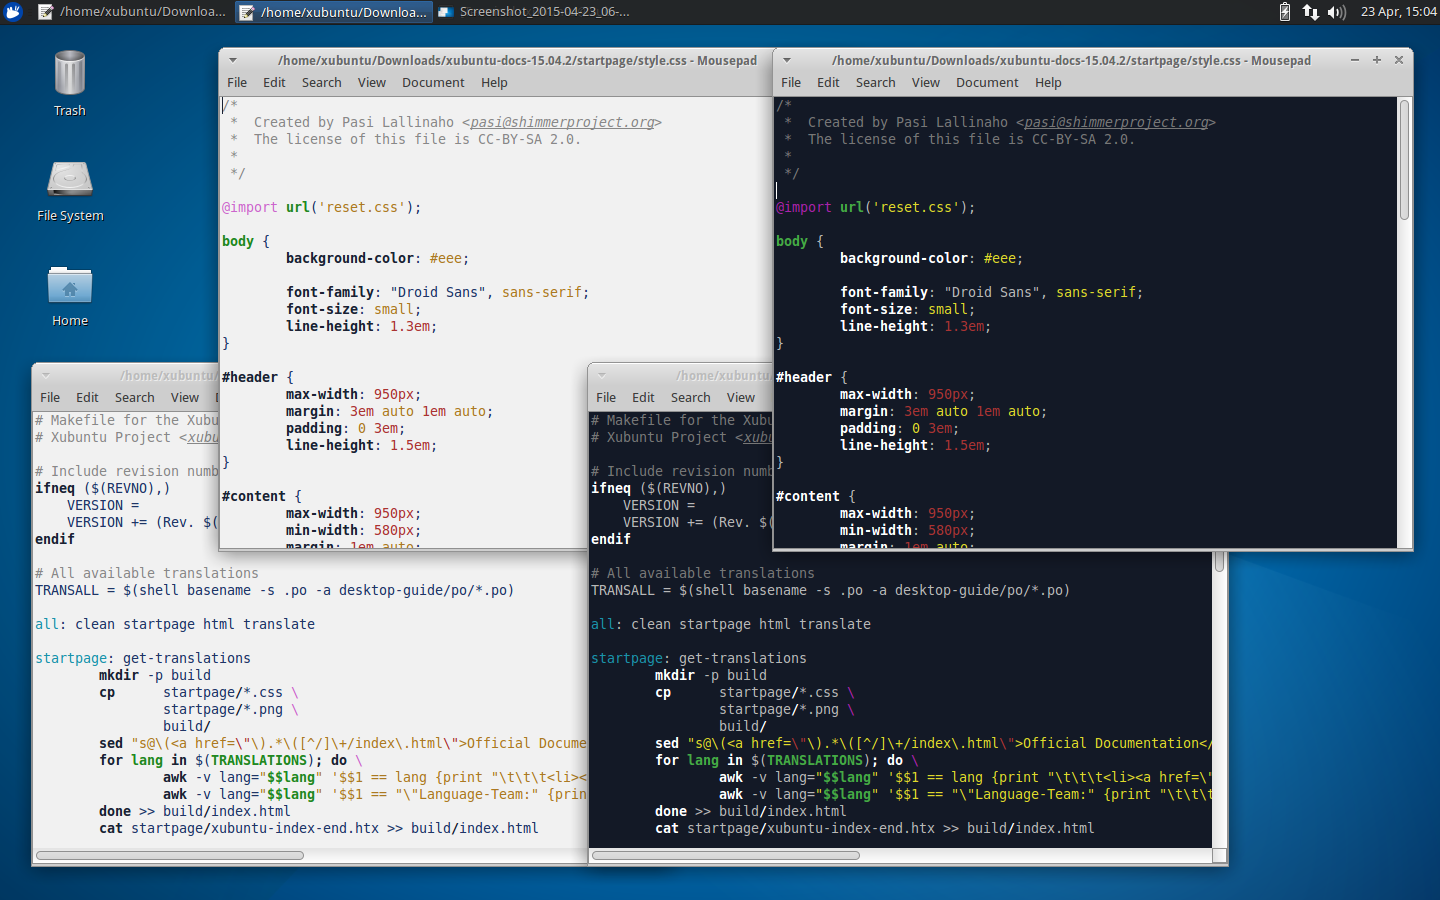
Task: Open the Help menu in the right Mousepad window
Action: point(1048,82)
